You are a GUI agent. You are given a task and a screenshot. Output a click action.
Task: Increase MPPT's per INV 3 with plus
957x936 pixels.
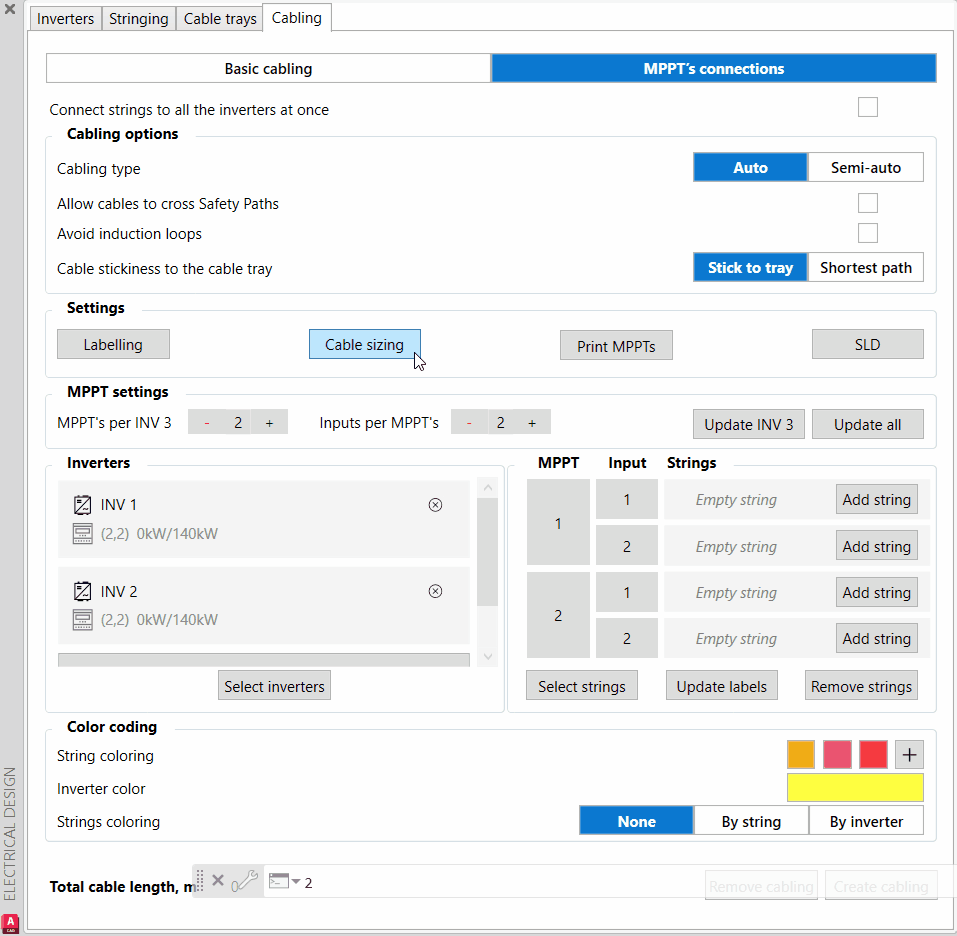coord(269,423)
